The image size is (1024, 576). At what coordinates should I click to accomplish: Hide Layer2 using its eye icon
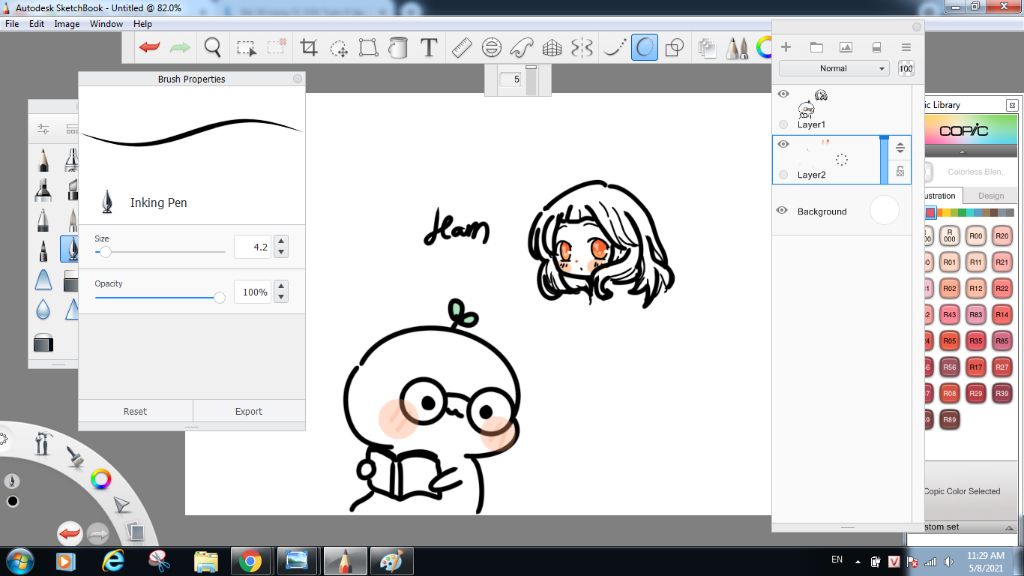tap(783, 144)
